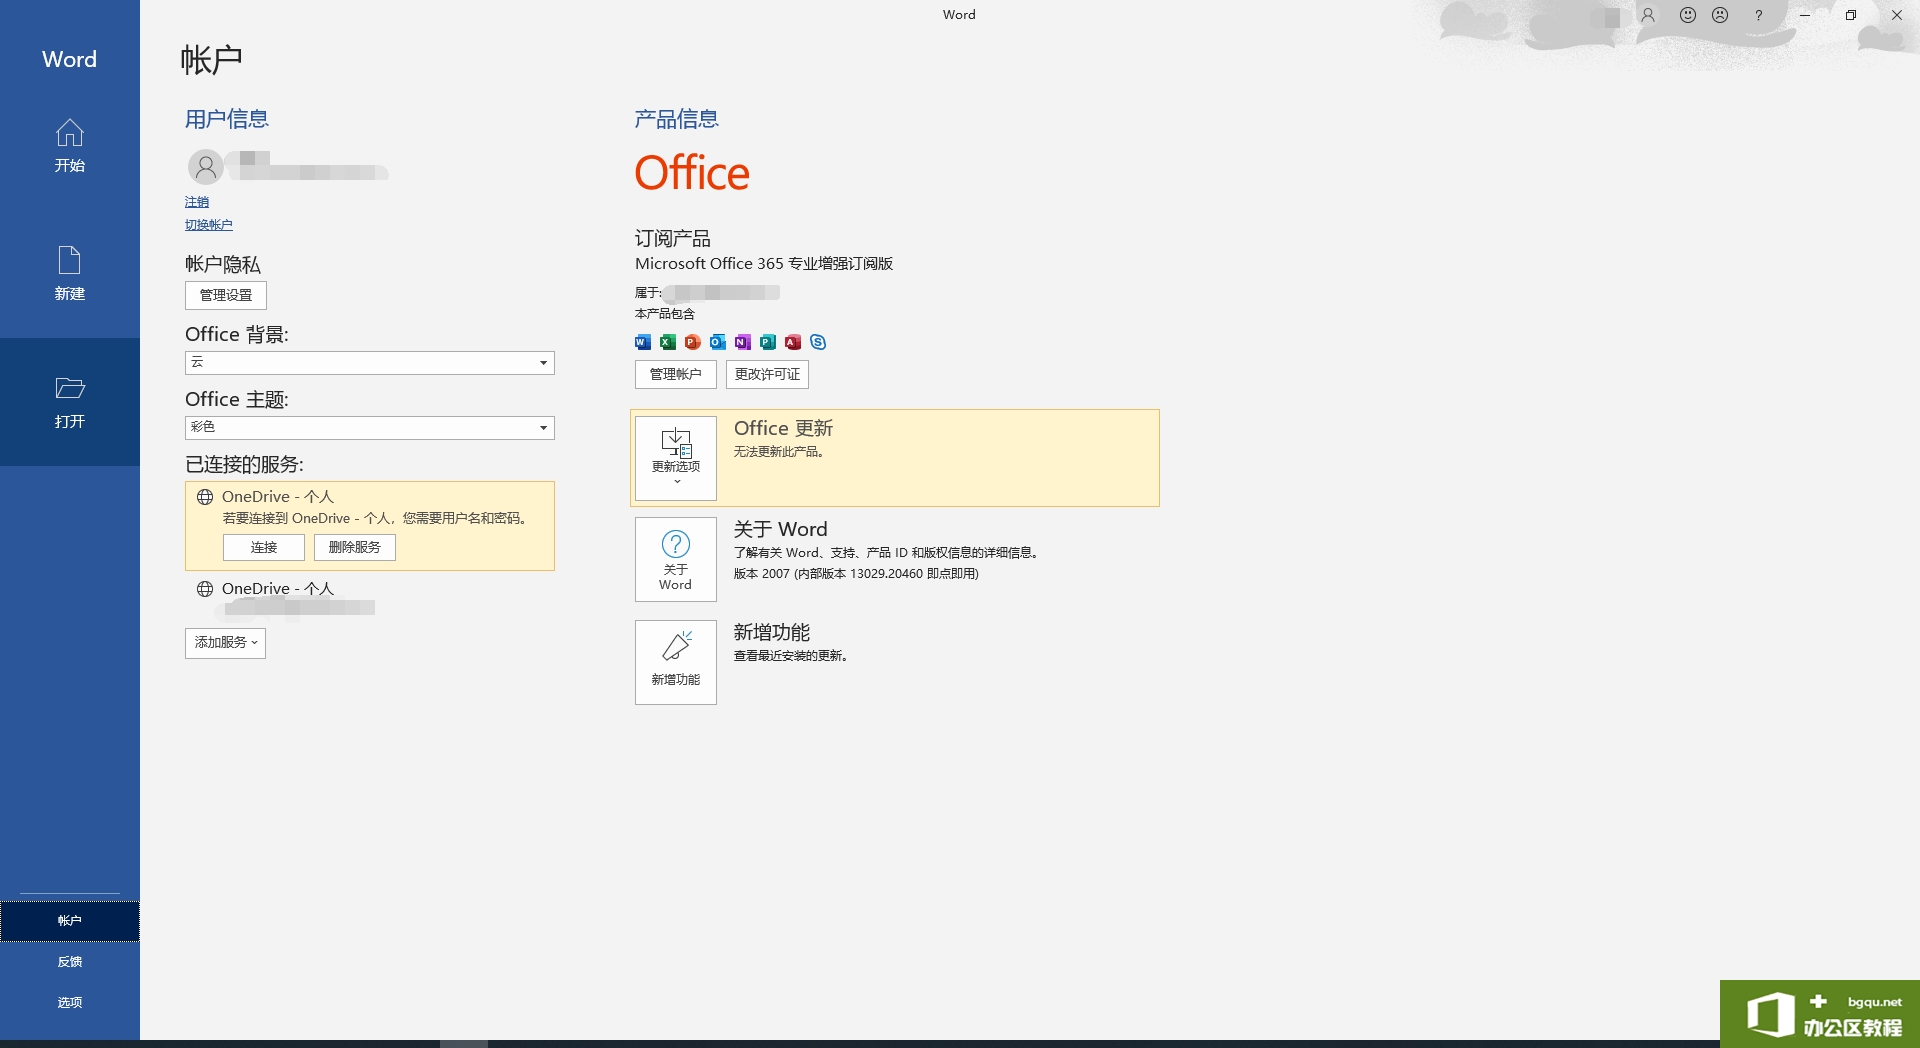Click the version text 版本 2007
1920x1048 pixels.
[x=856, y=574]
